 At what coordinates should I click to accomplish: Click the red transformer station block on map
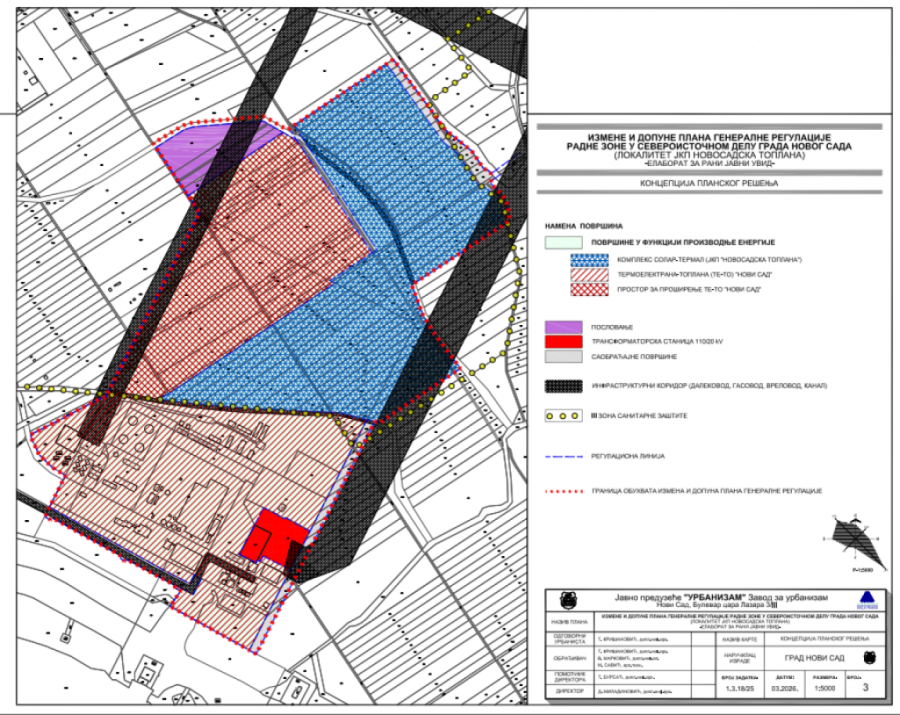(274, 539)
